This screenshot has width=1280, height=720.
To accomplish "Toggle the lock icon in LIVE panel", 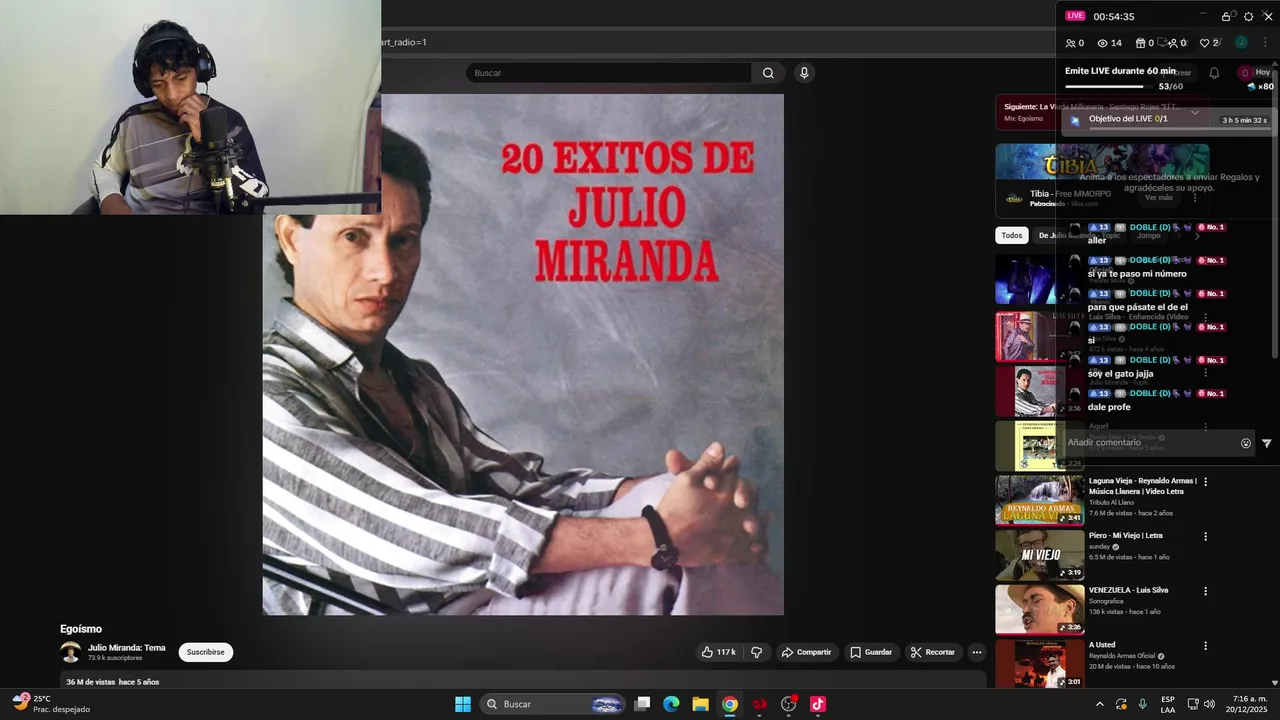I will coord(1226,16).
